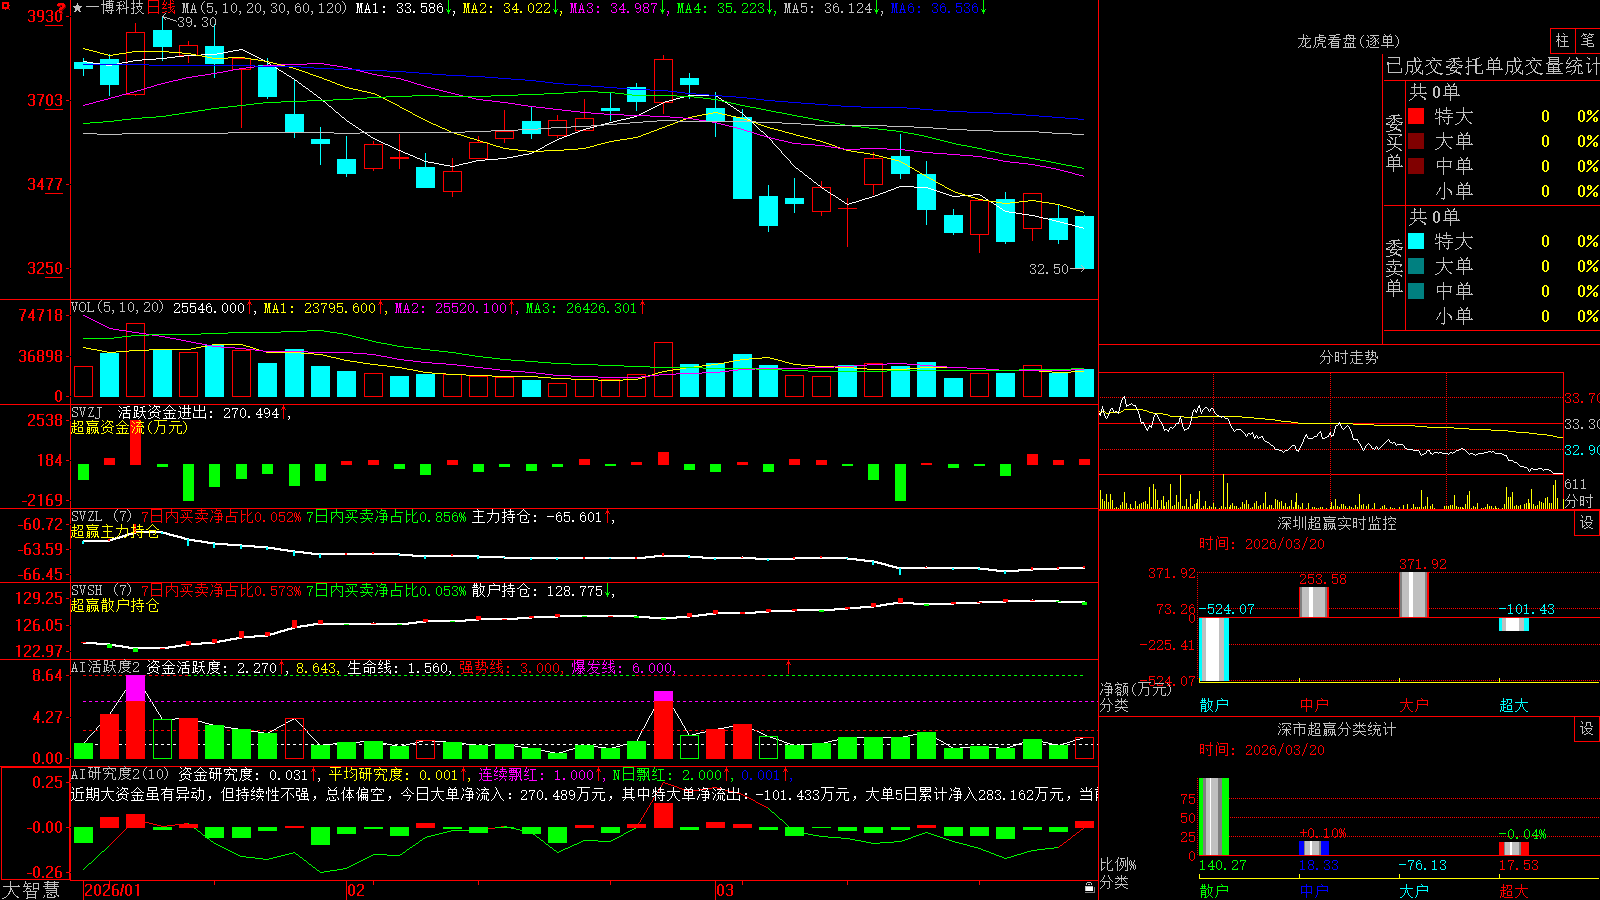
Task: Click the 时间: 2026/03/20 in 实时监控
Action: pyautogui.click(x=1261, y=544)
